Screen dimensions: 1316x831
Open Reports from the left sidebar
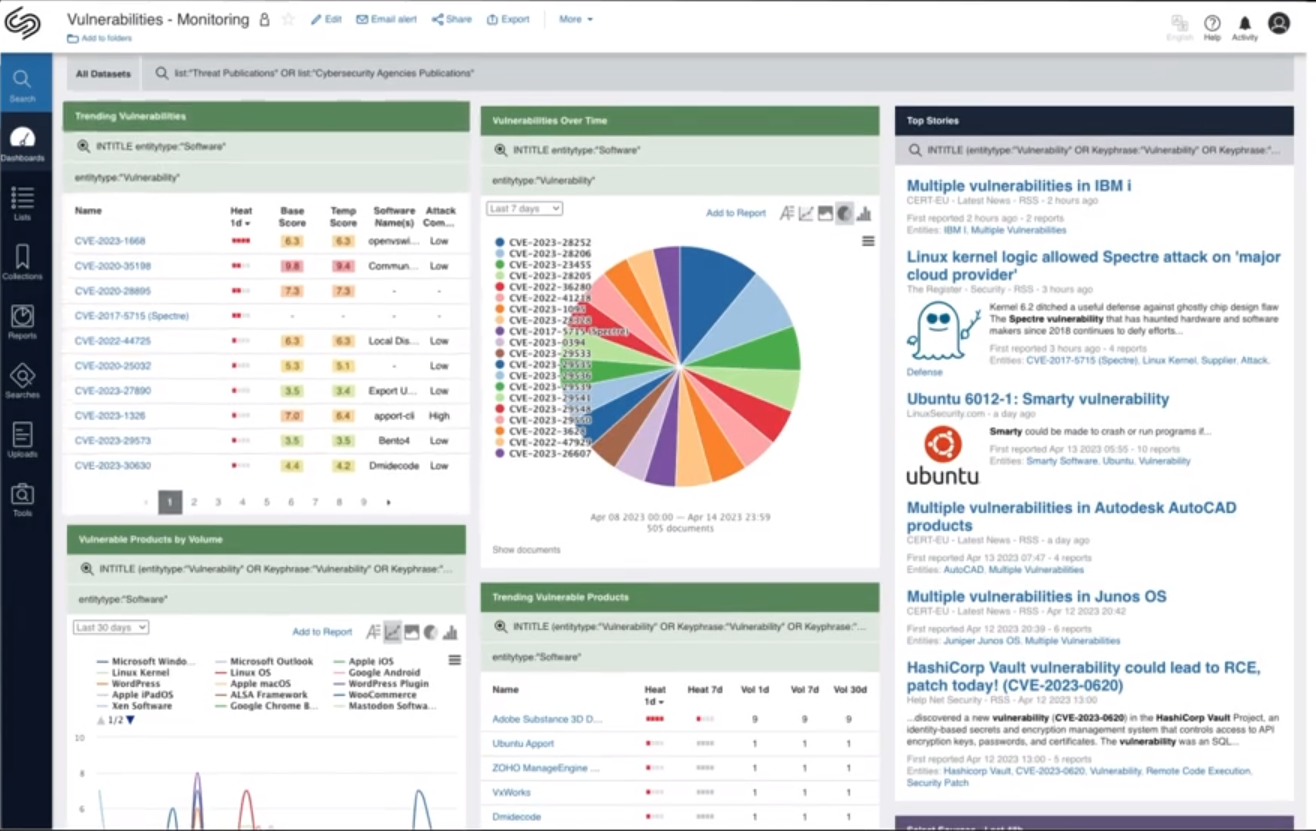22,322
